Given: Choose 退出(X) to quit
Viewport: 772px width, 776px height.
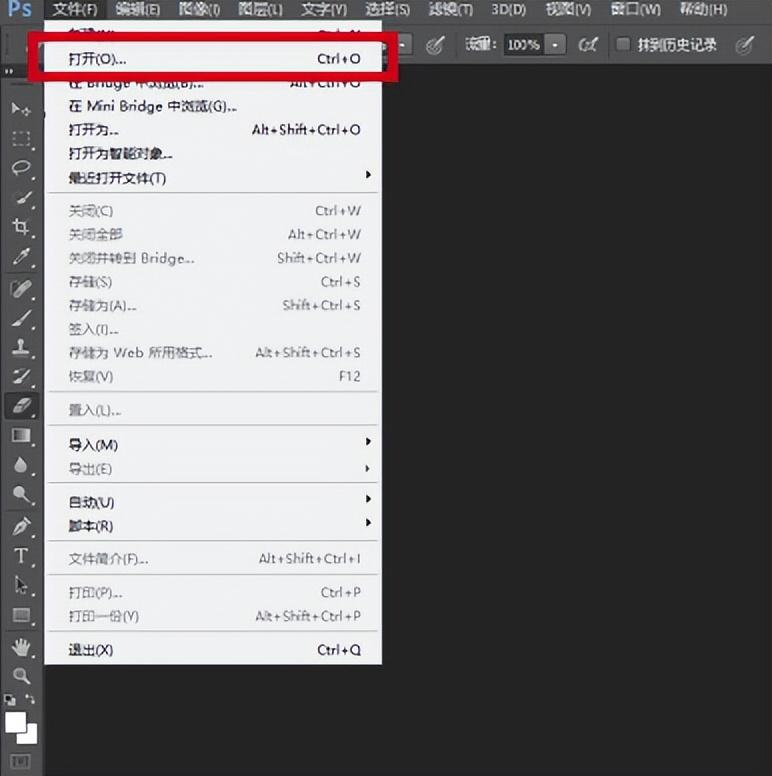Looking at the screenshot, I should (213, 649).
